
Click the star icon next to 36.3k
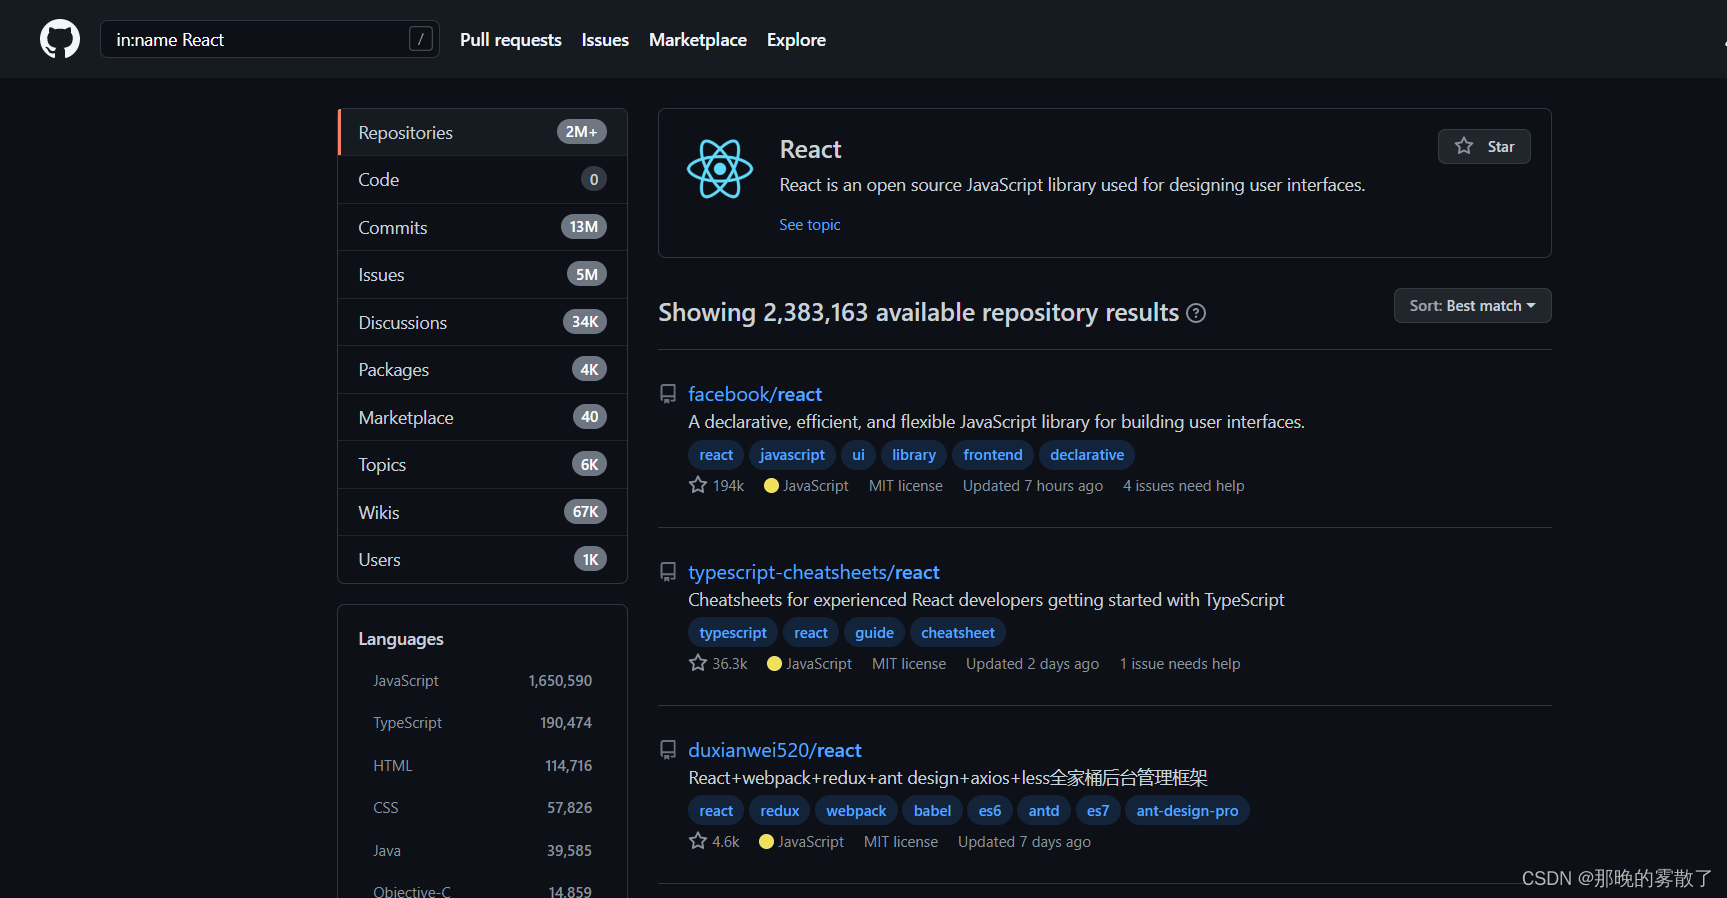698,663
